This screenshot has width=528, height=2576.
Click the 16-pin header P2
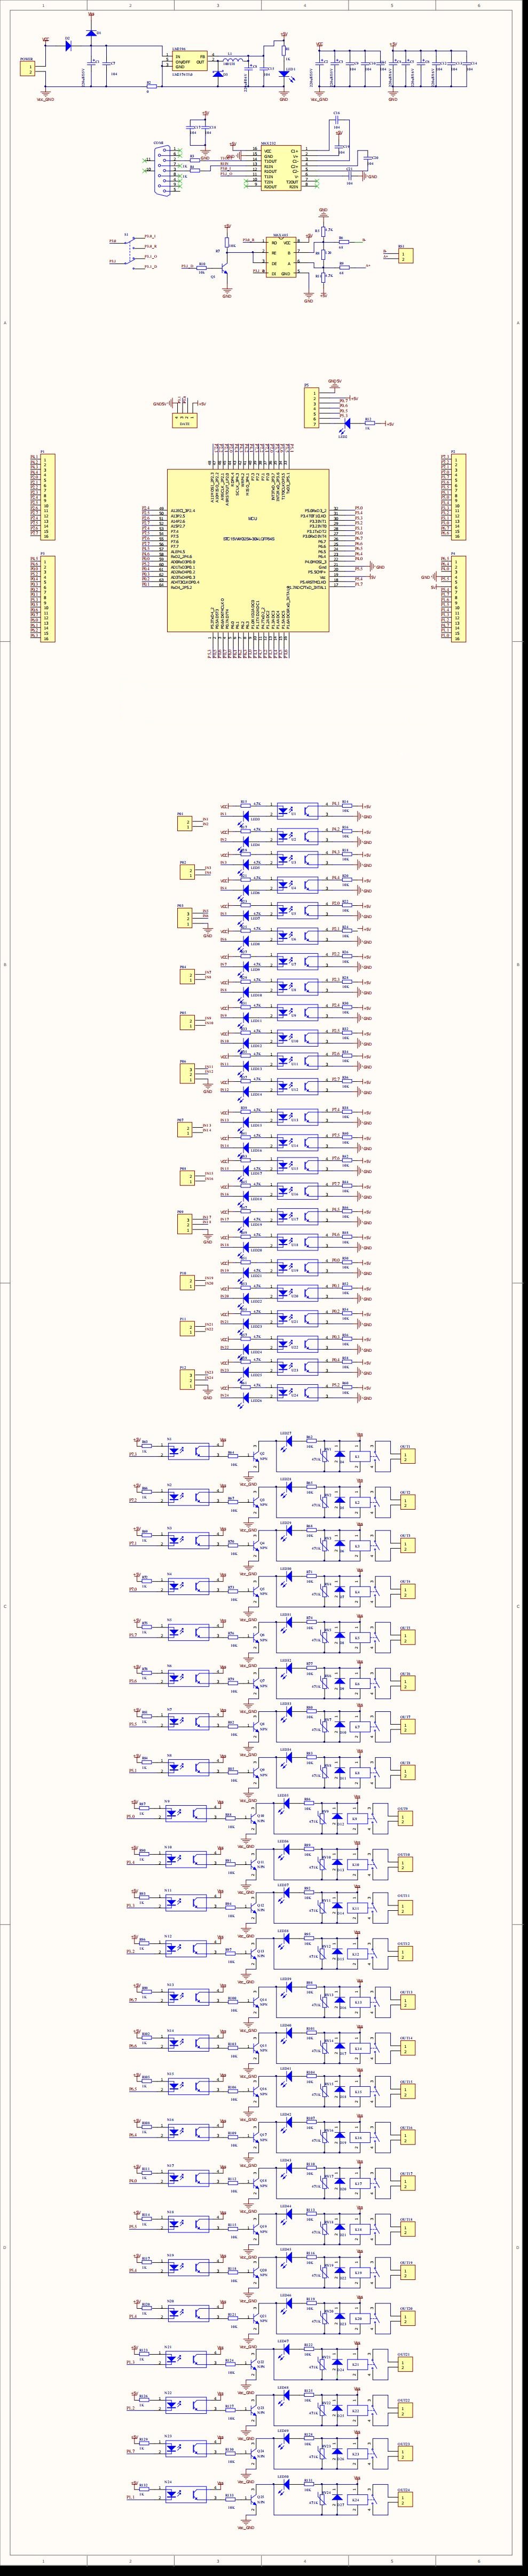click(458, 496)
